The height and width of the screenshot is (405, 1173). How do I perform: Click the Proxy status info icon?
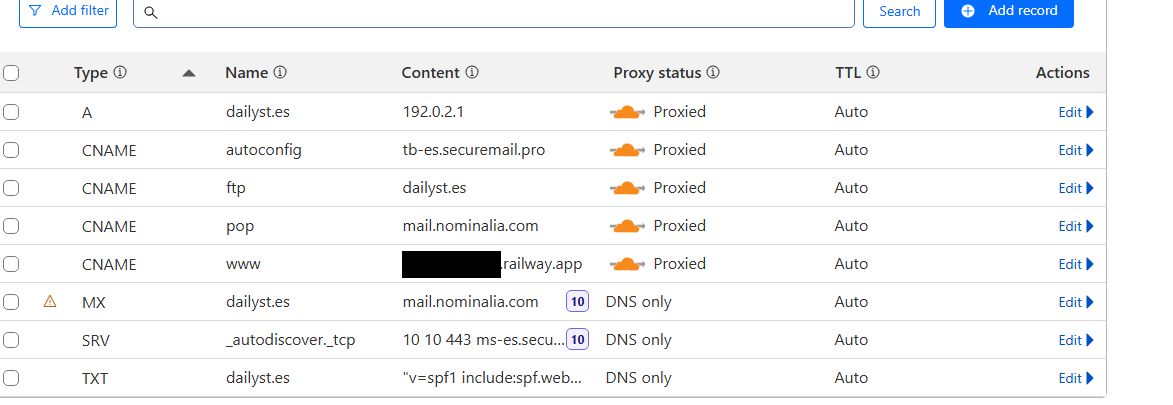pos(713,73)
